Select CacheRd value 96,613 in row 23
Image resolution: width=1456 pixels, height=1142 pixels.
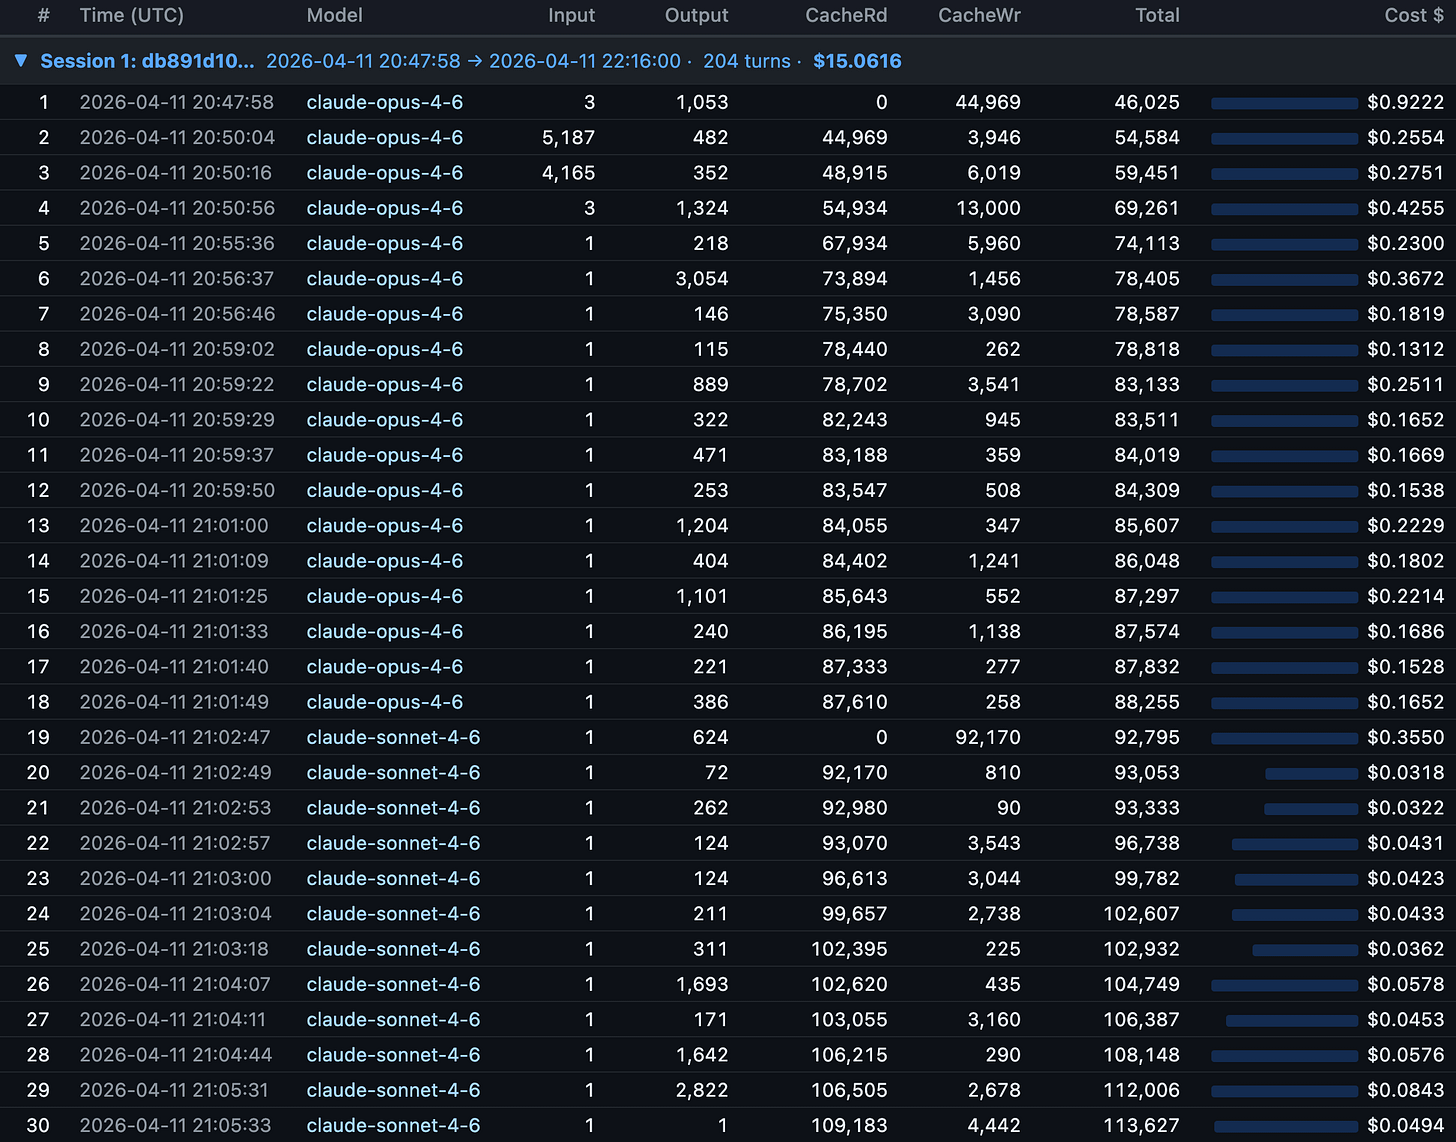pyautogui.click(x=854, y=878)
